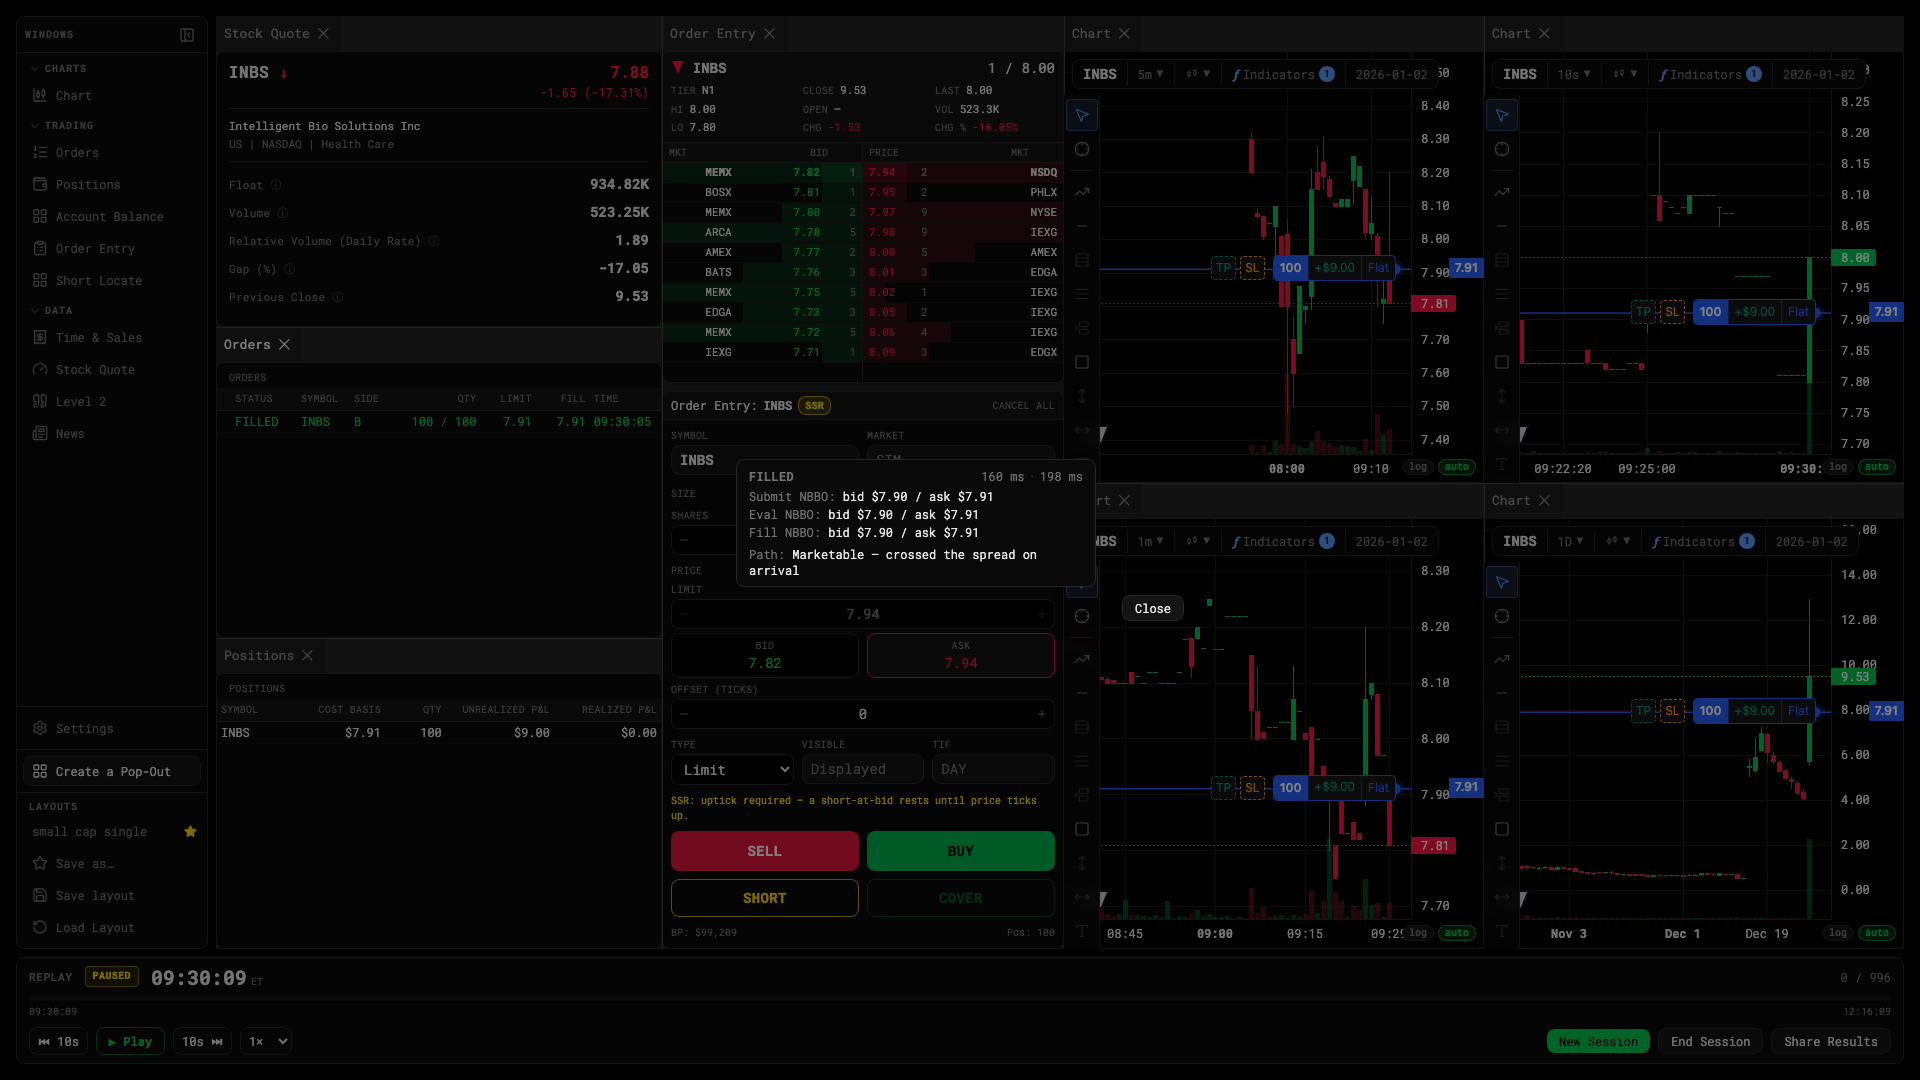
Task: Toggle log scale on the 5m chart
Action: [x=1418, y=467]
